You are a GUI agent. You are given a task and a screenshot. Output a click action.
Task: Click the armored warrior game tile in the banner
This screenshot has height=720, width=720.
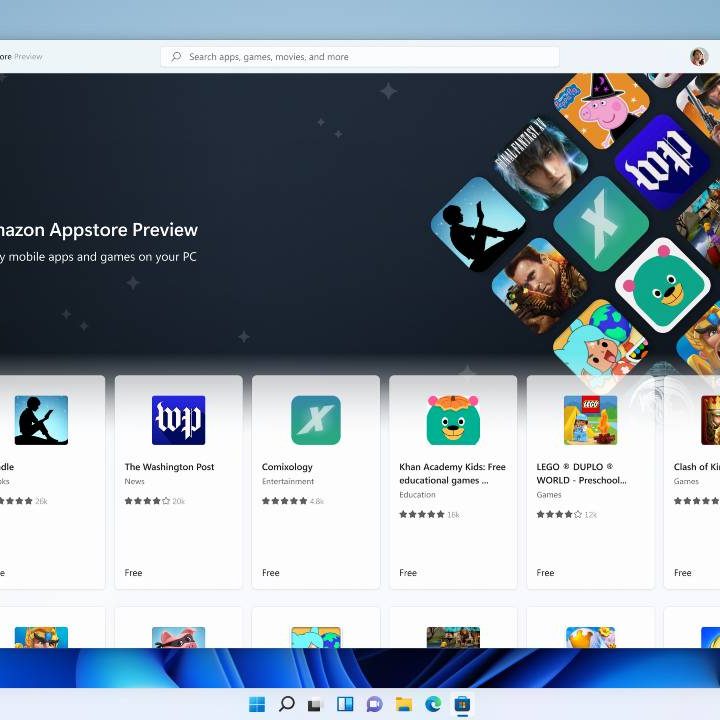point(540,285)
